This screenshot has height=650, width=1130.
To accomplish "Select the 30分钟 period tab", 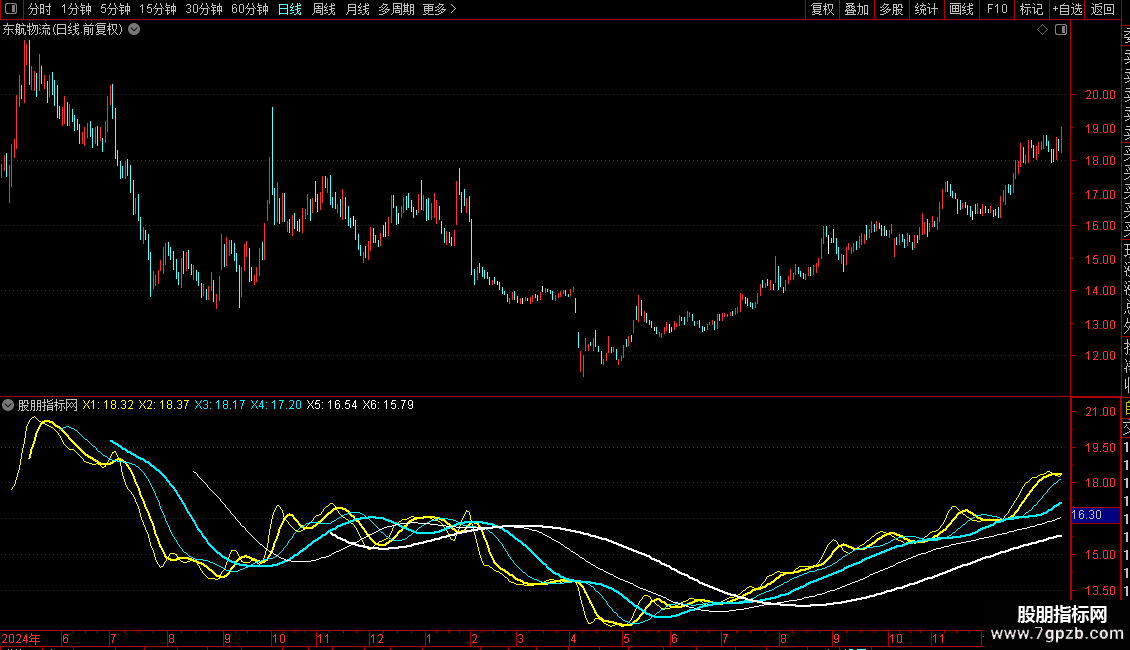I will 204,9.
